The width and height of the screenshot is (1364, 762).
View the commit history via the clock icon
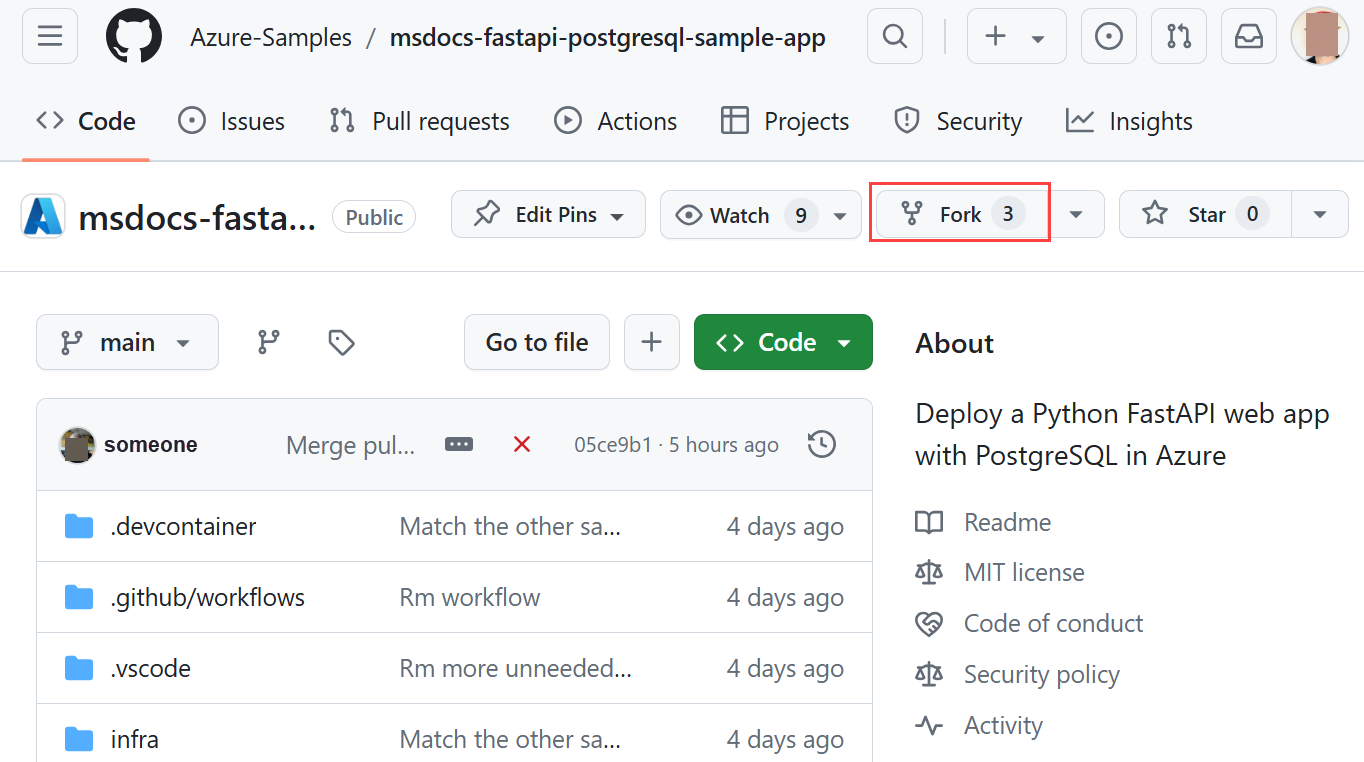822,444
